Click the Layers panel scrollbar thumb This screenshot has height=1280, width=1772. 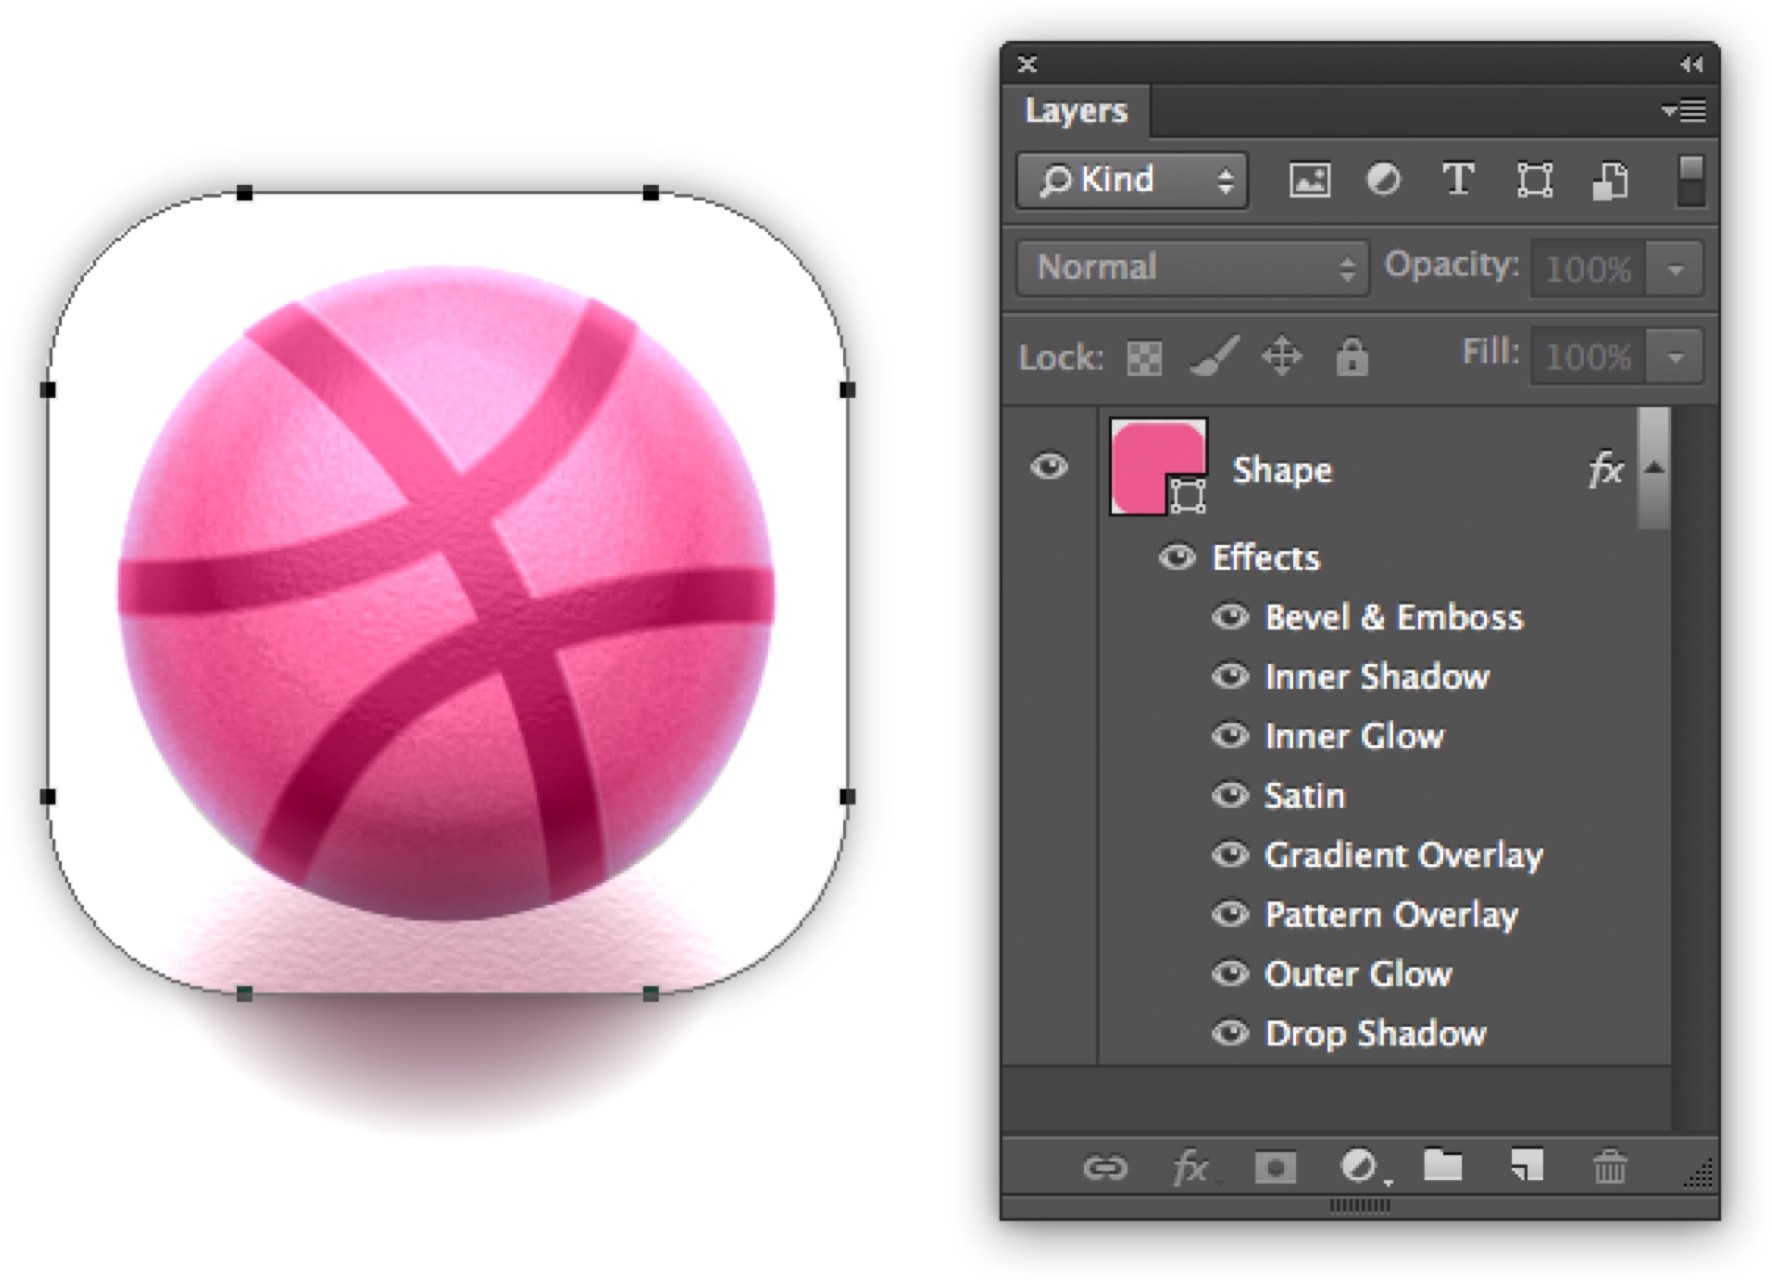(x=1655, y=467)
